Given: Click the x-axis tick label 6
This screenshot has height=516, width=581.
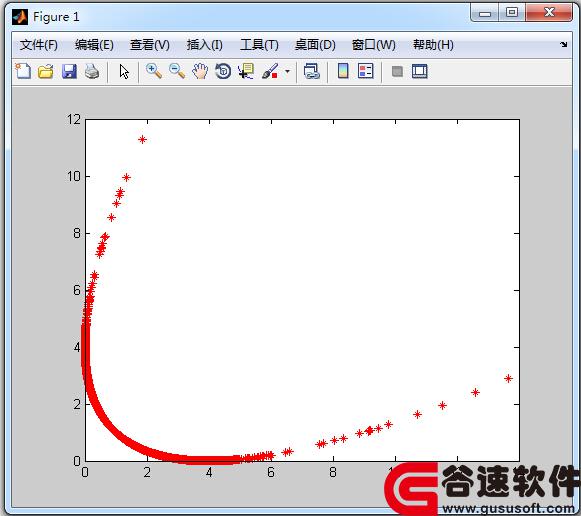Looking at the screenshot, I should [271, 472].
